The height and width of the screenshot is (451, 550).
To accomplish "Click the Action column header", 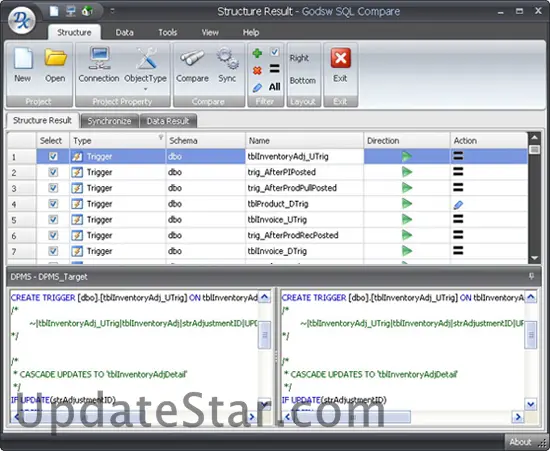I will tap(489, 141).
